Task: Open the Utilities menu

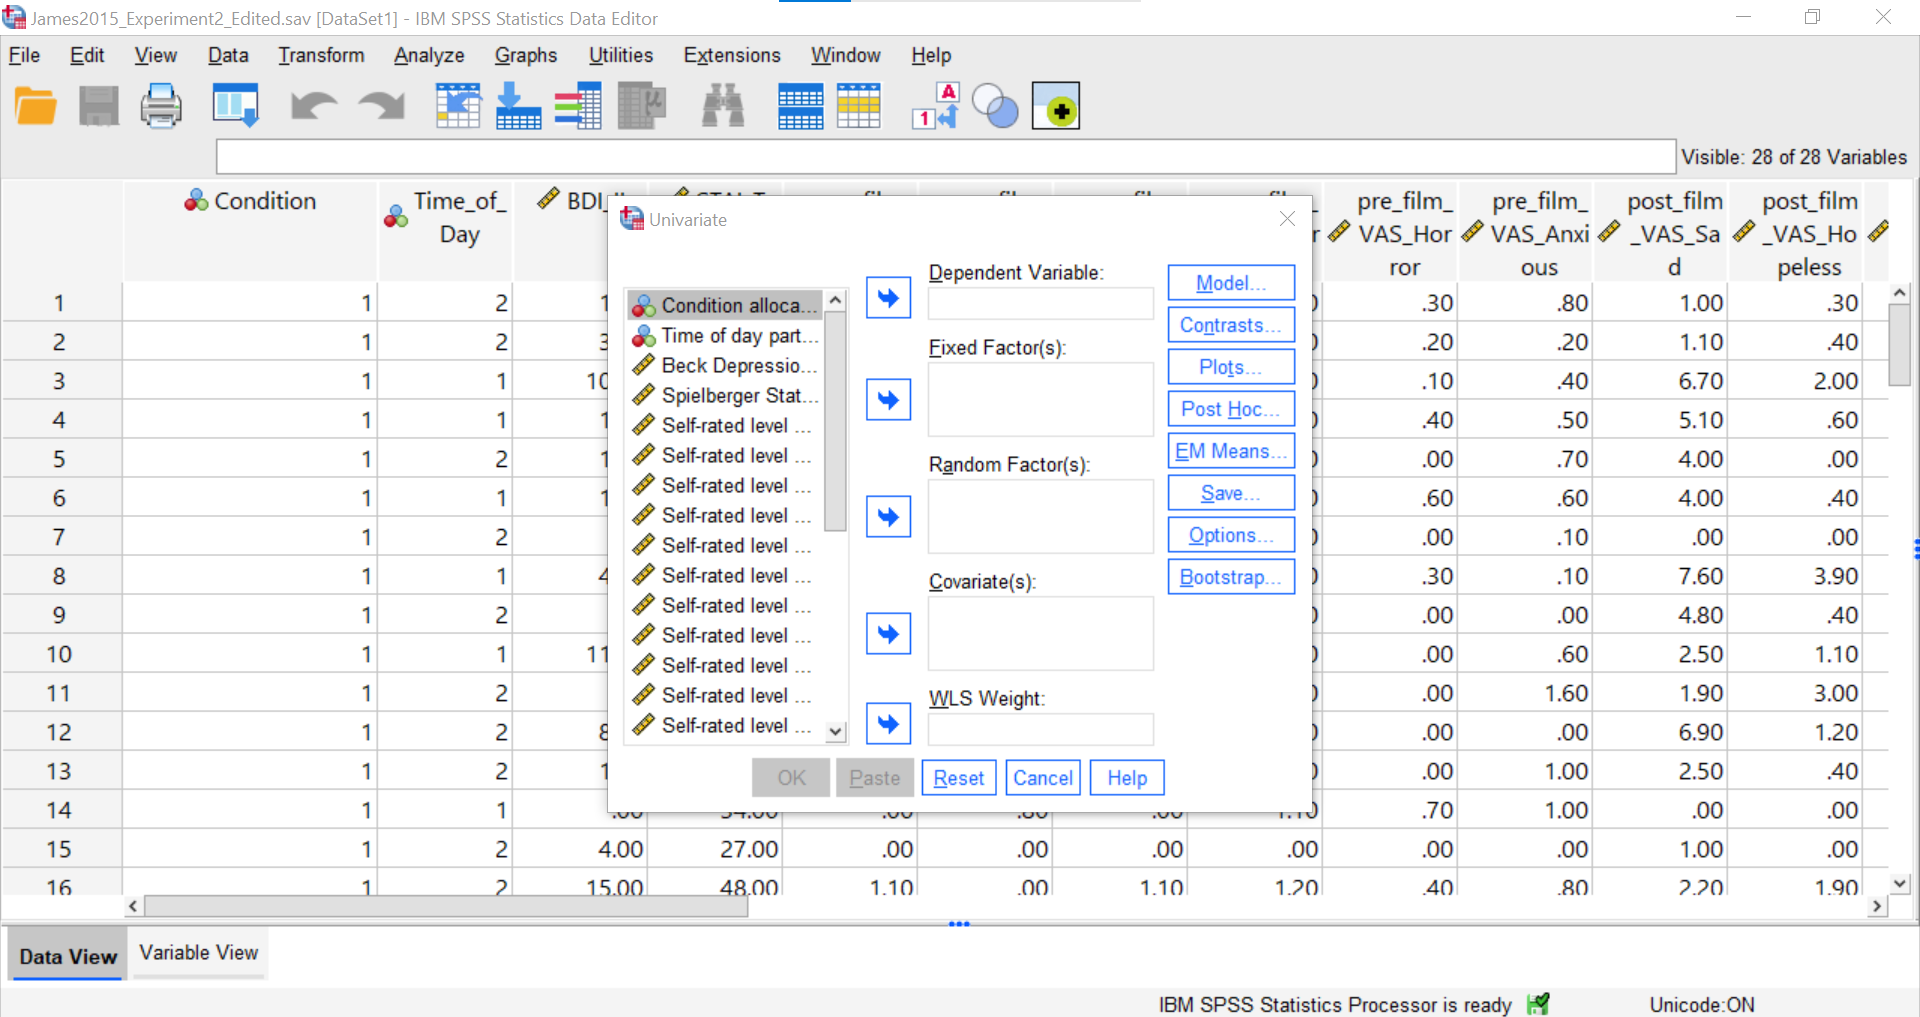Action: [621, 56]
